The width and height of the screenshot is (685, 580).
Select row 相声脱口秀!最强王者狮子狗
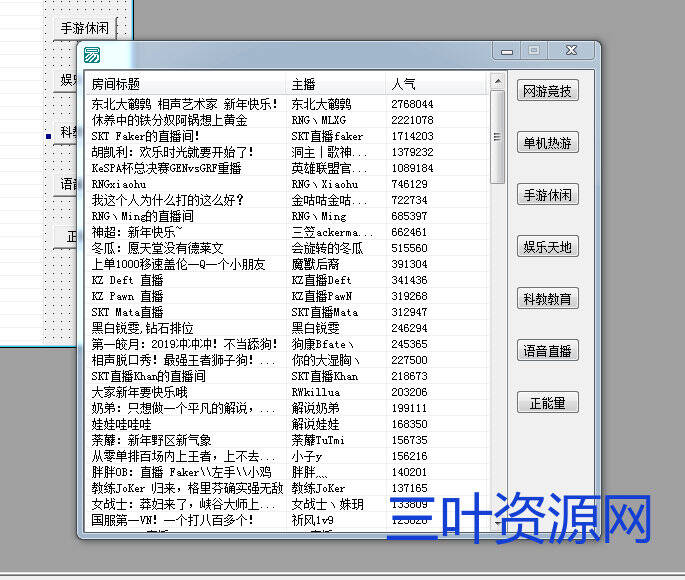(x=286, y=360)
